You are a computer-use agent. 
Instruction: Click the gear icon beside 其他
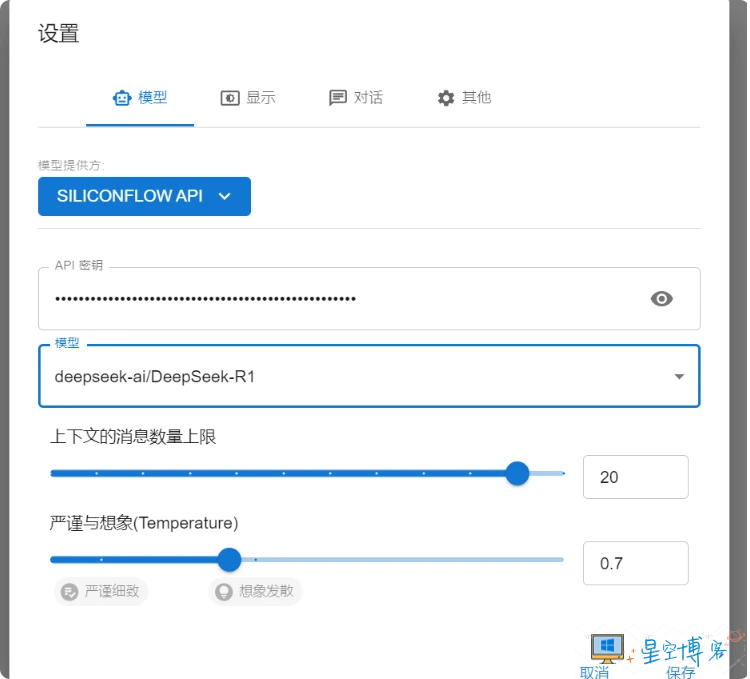tap(446, 98)
